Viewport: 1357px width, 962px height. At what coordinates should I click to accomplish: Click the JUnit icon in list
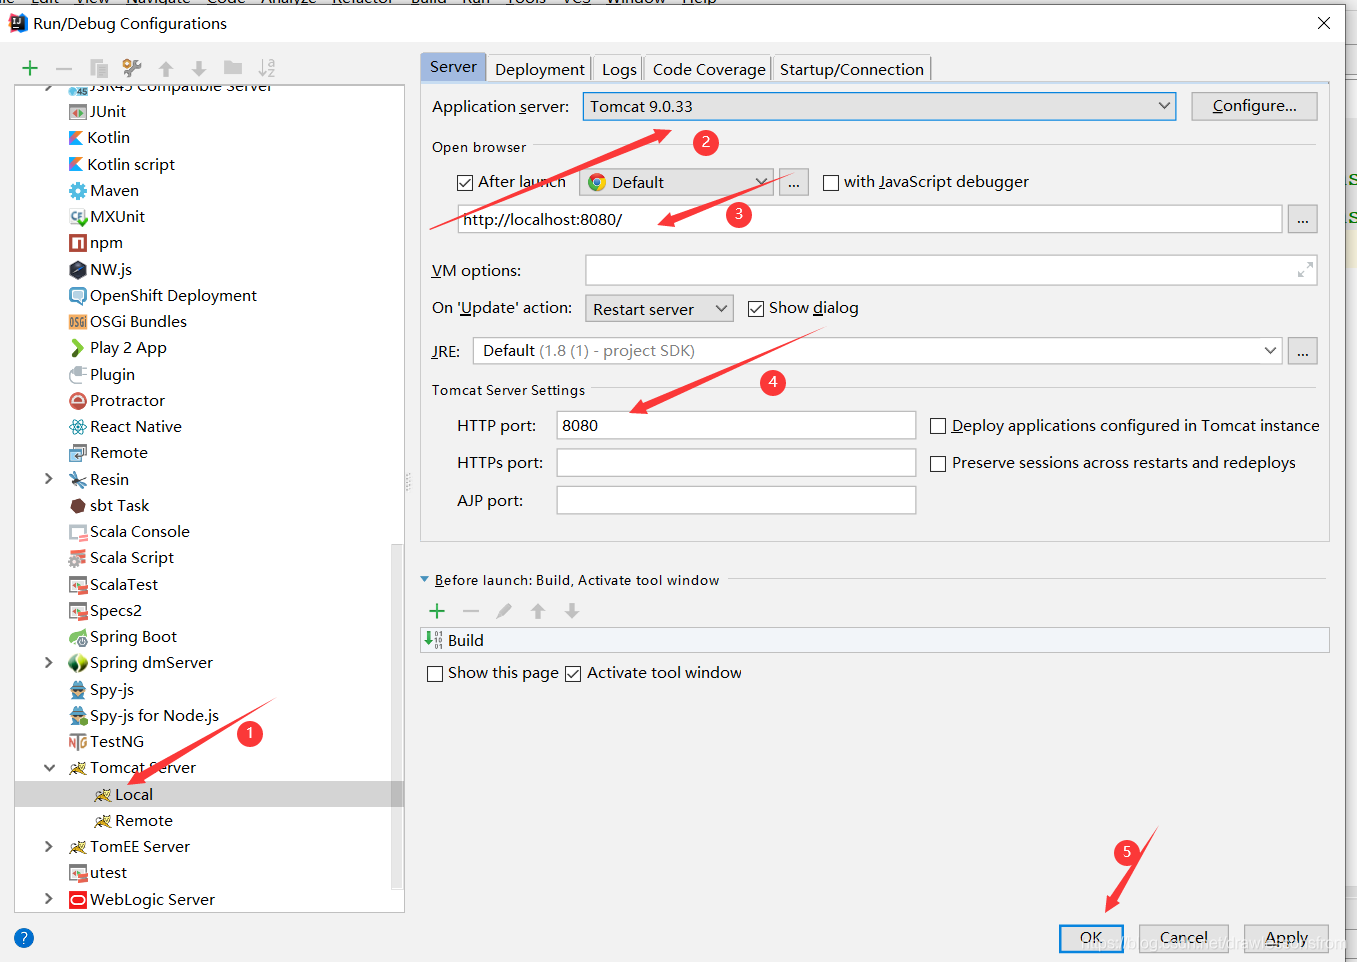(77, 112)
